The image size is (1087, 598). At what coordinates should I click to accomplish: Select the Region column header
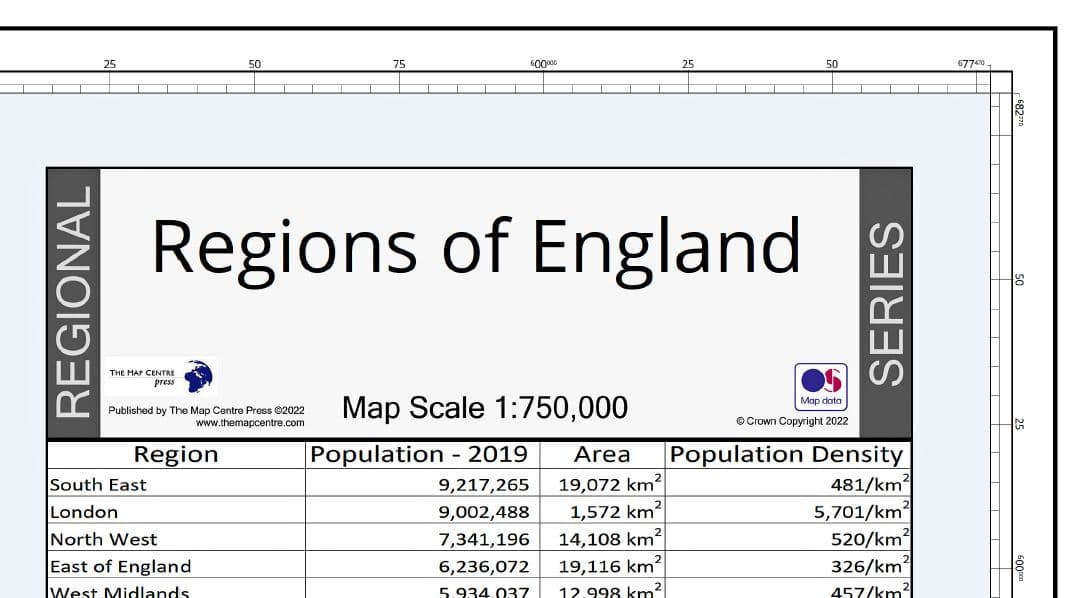175,454
